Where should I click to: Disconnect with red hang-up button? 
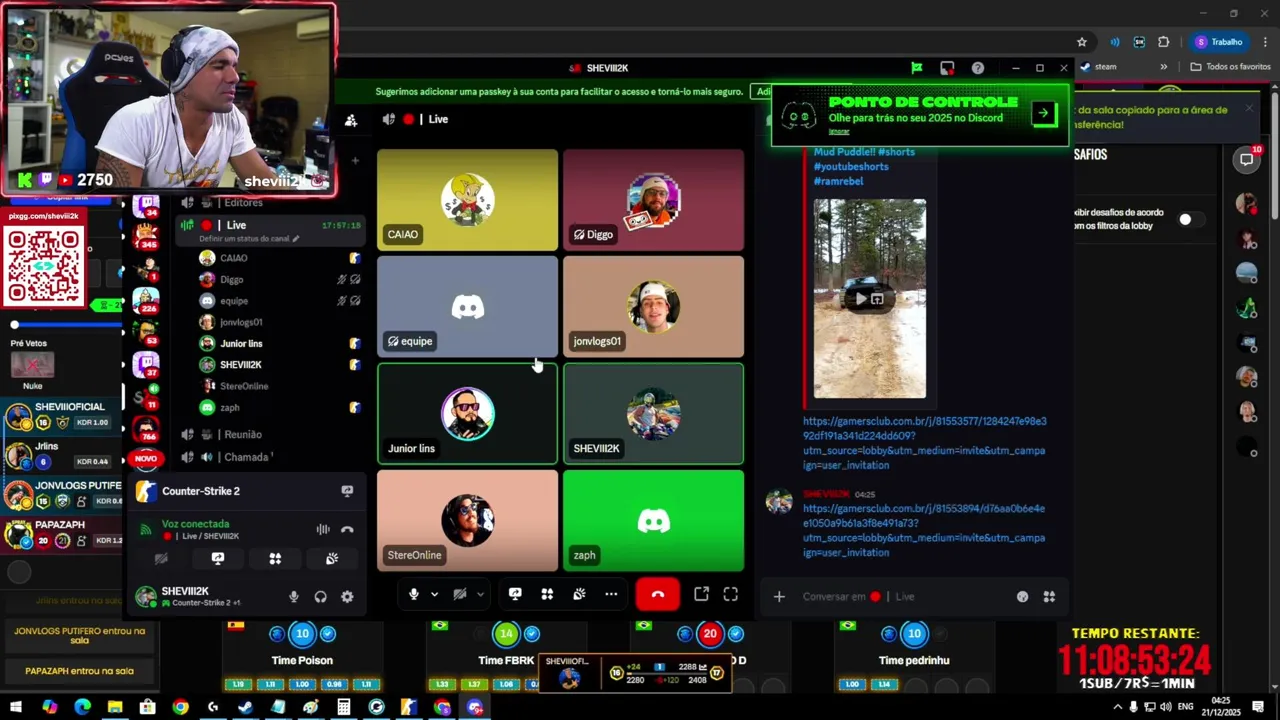pyautogui.click(x=658, y=594)
